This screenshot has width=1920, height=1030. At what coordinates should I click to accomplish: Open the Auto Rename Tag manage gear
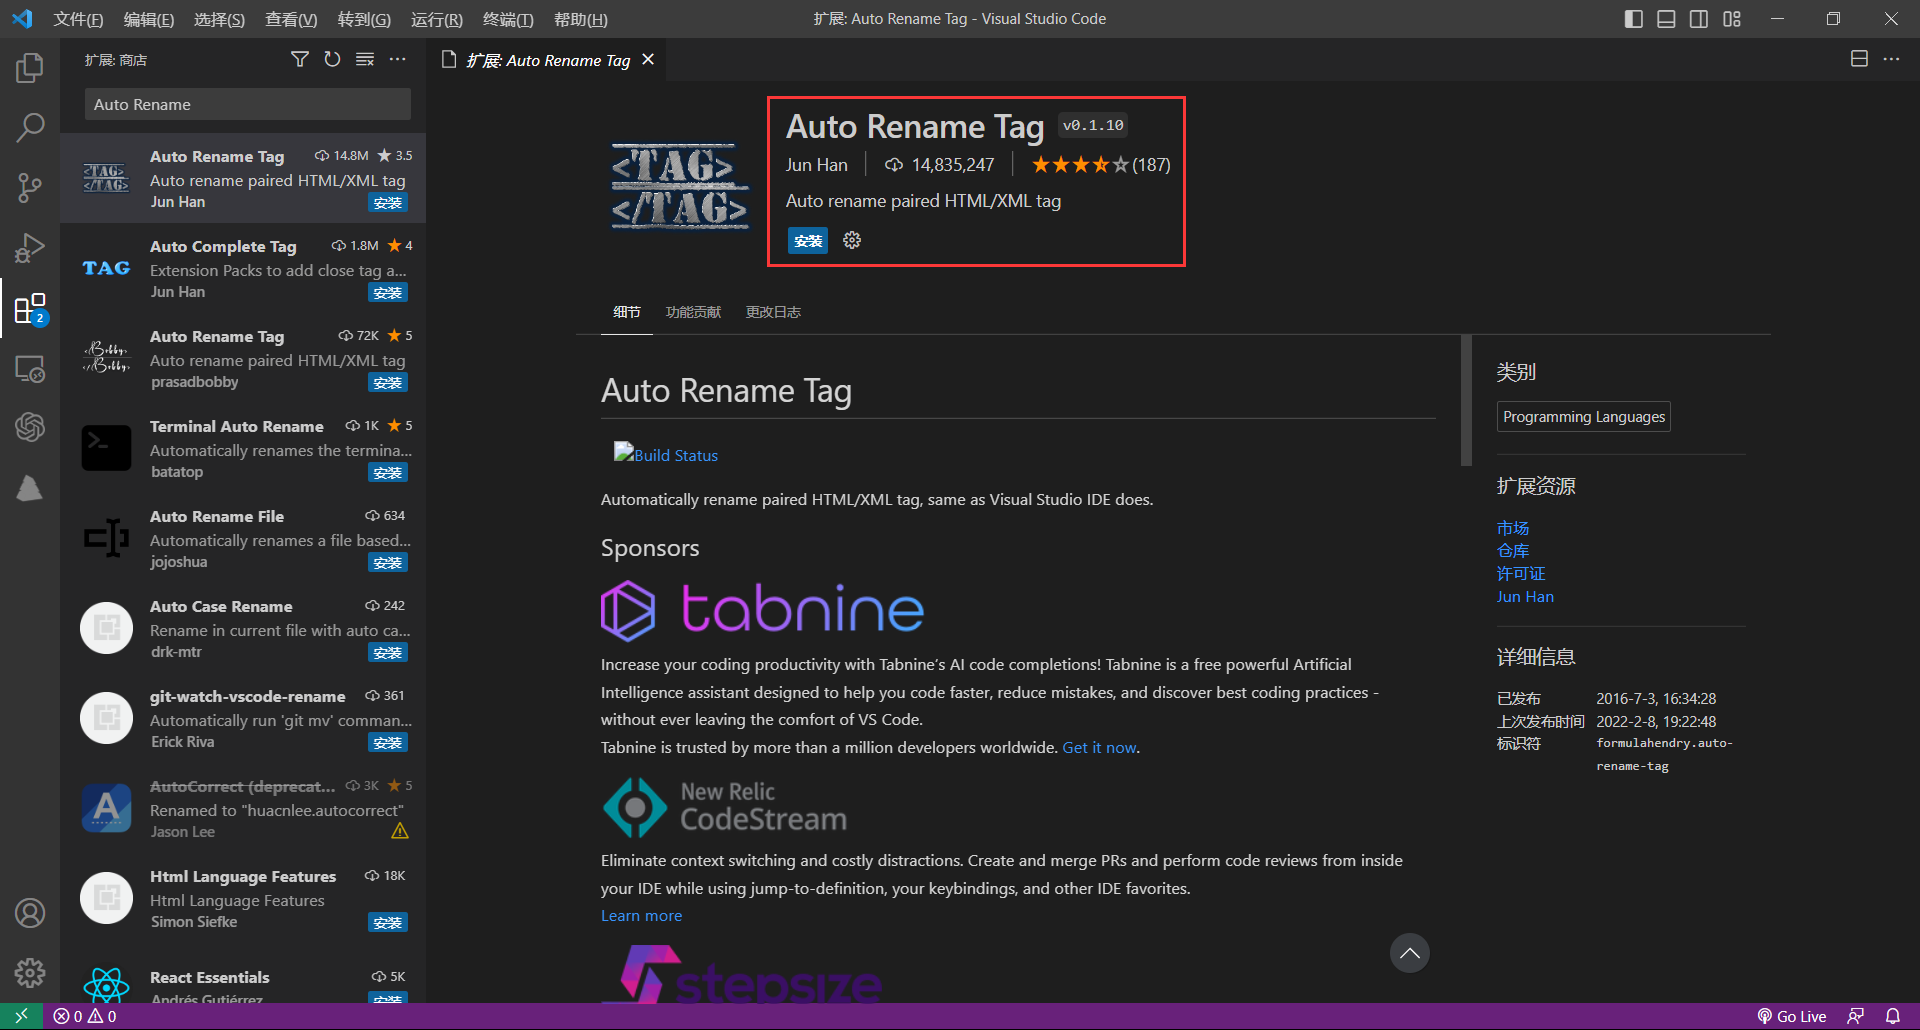pyautogui.click(x=852, y=240)
